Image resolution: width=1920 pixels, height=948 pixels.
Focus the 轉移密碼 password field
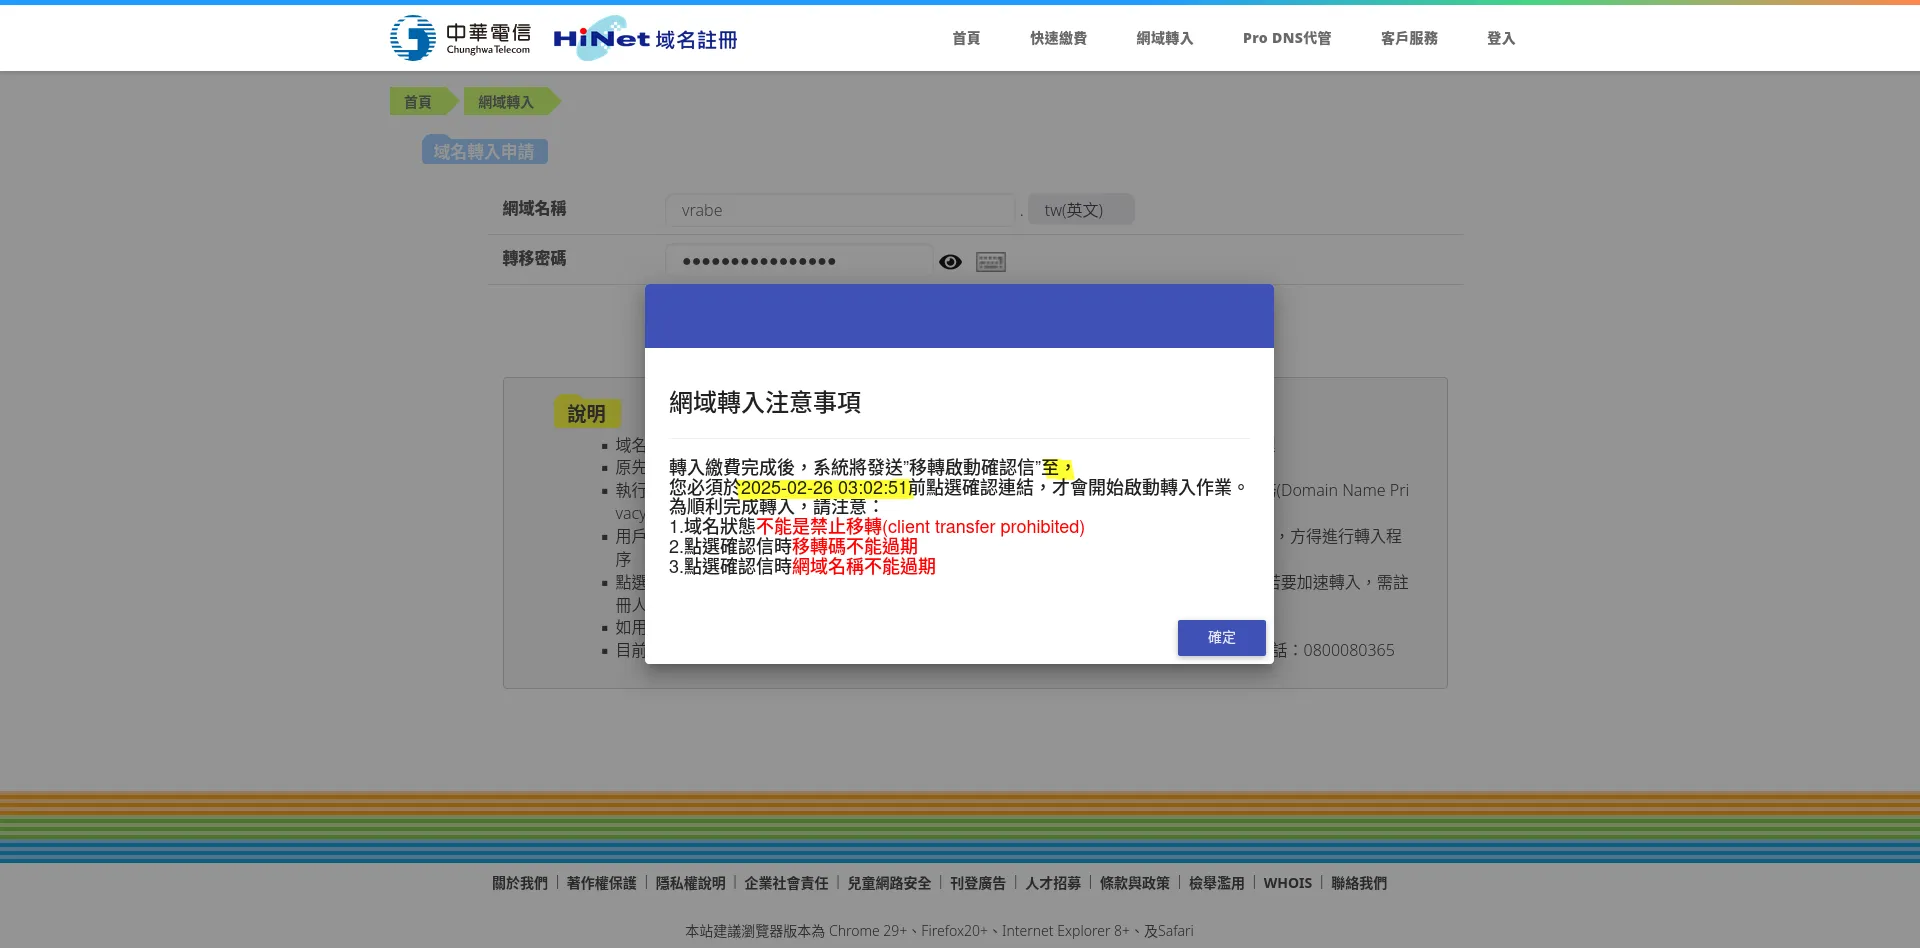point(798,261)
